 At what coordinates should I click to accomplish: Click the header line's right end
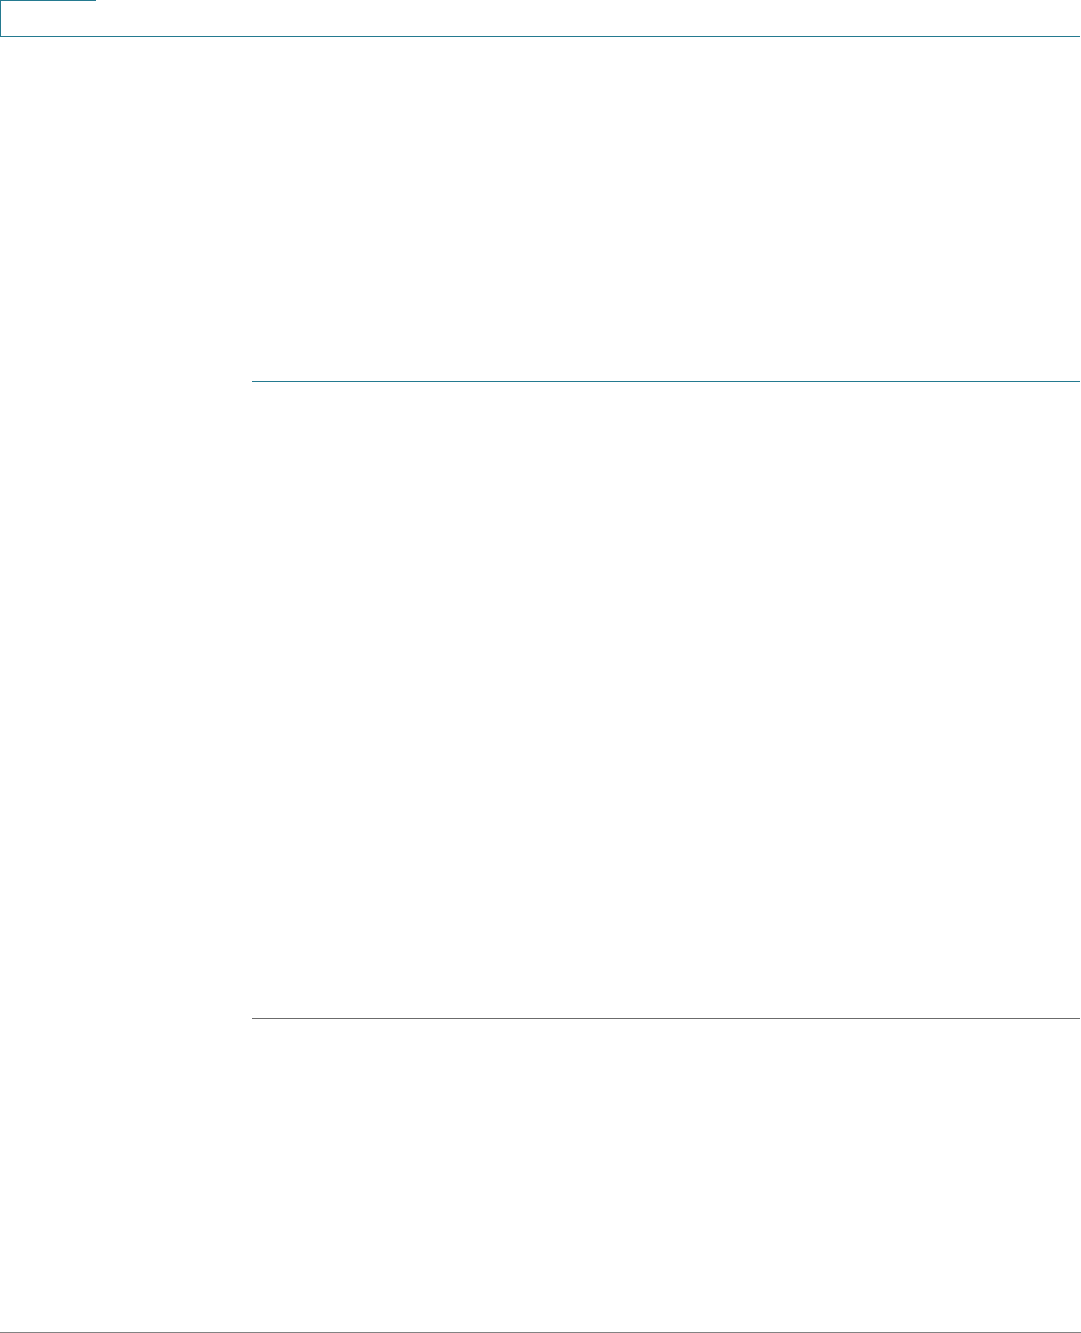1076,36
